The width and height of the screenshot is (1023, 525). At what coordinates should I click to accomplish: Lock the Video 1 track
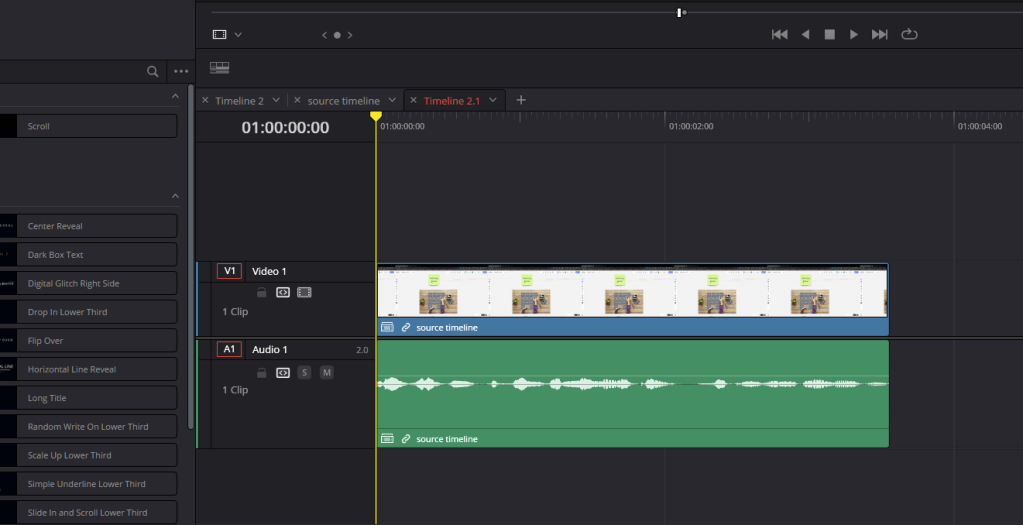262,293
